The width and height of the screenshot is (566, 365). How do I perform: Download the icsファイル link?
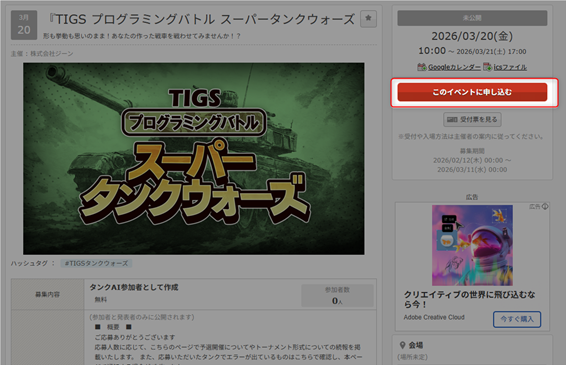(510, 67)
